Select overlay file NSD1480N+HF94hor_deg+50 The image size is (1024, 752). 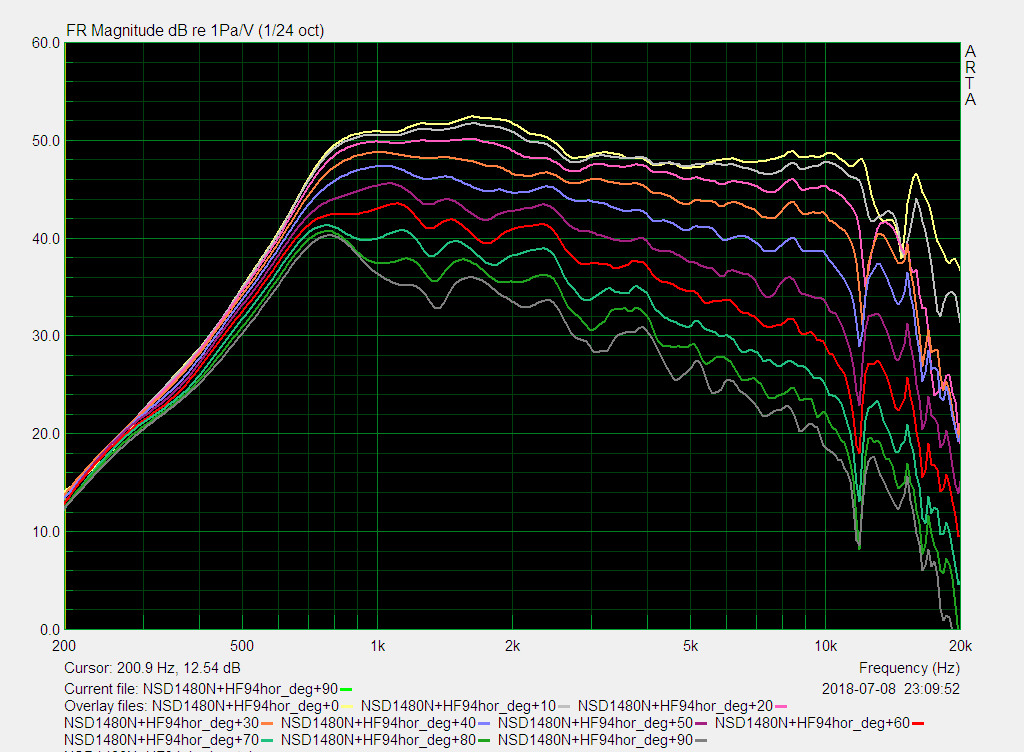(x=595, y=723)
